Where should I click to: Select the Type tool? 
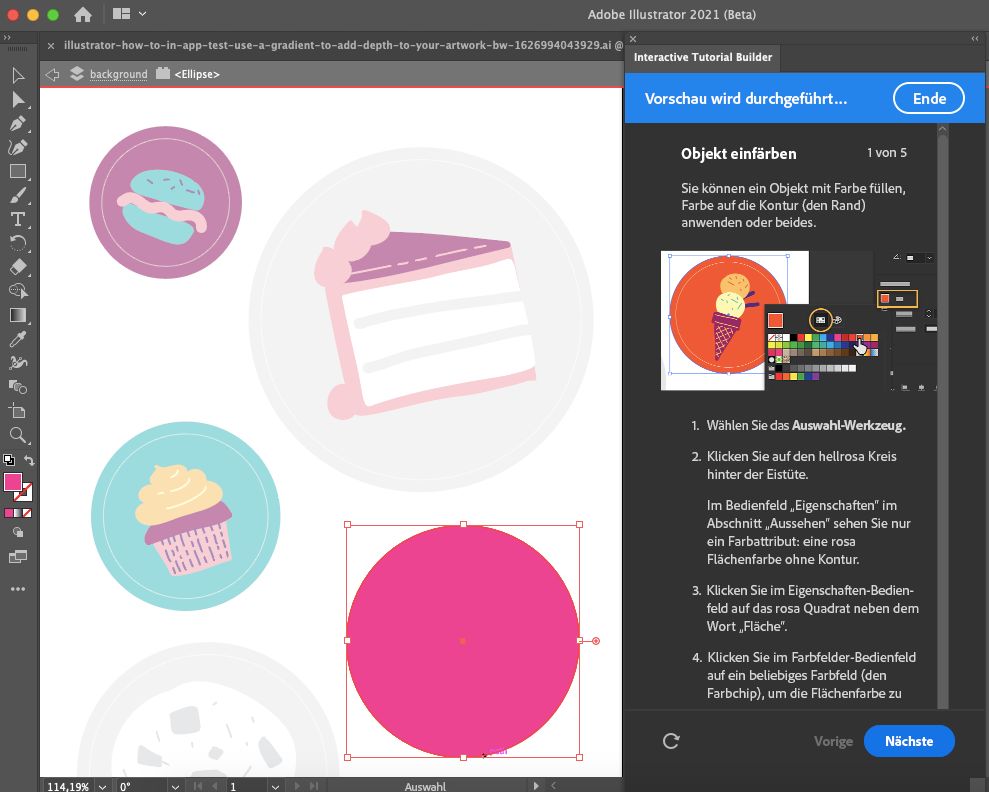[x=18, y=219]
